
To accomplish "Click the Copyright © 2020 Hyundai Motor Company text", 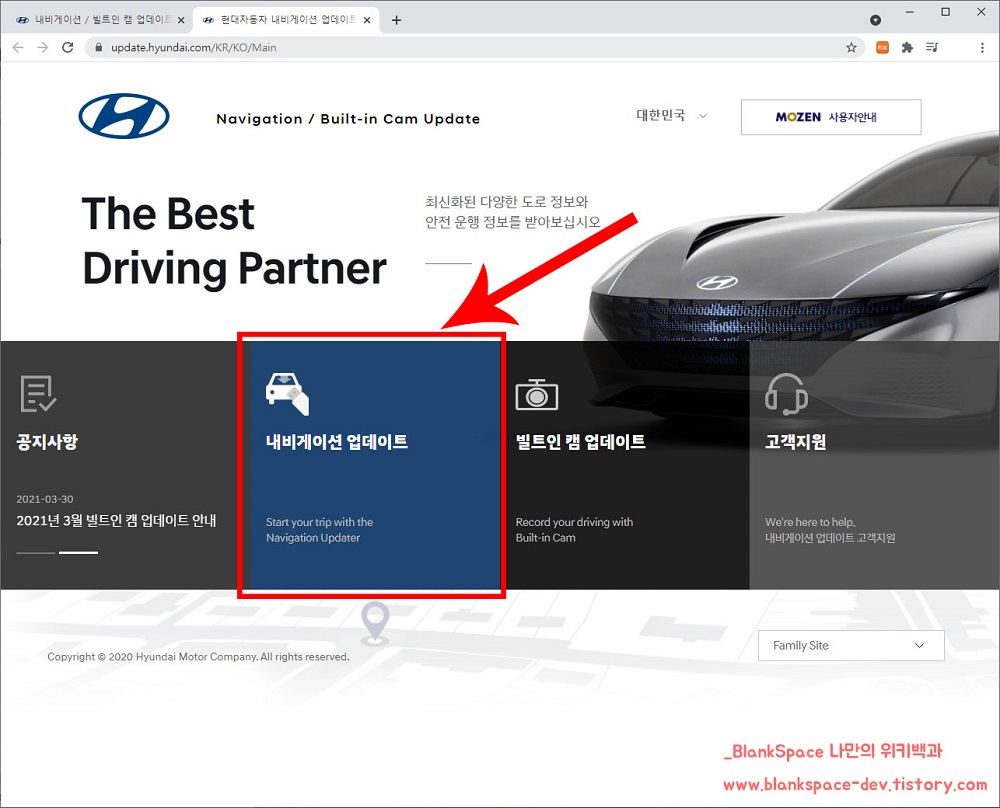I will click(198, 657).
